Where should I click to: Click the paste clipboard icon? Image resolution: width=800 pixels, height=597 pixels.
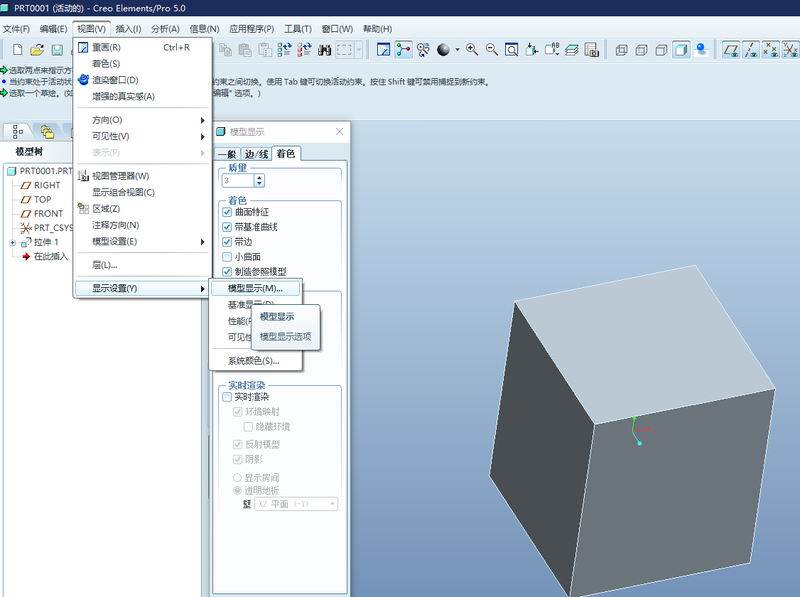(x=245, y=49)
